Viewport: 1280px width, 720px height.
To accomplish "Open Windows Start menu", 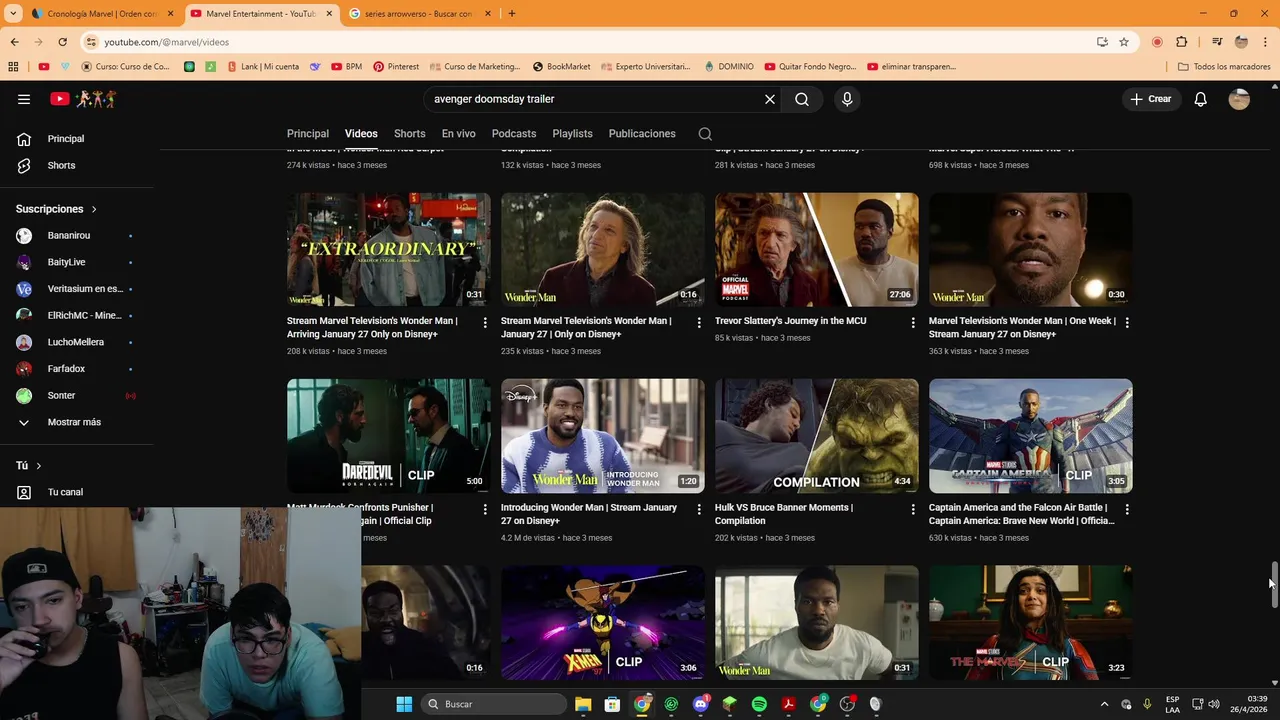I will (404, 704).
